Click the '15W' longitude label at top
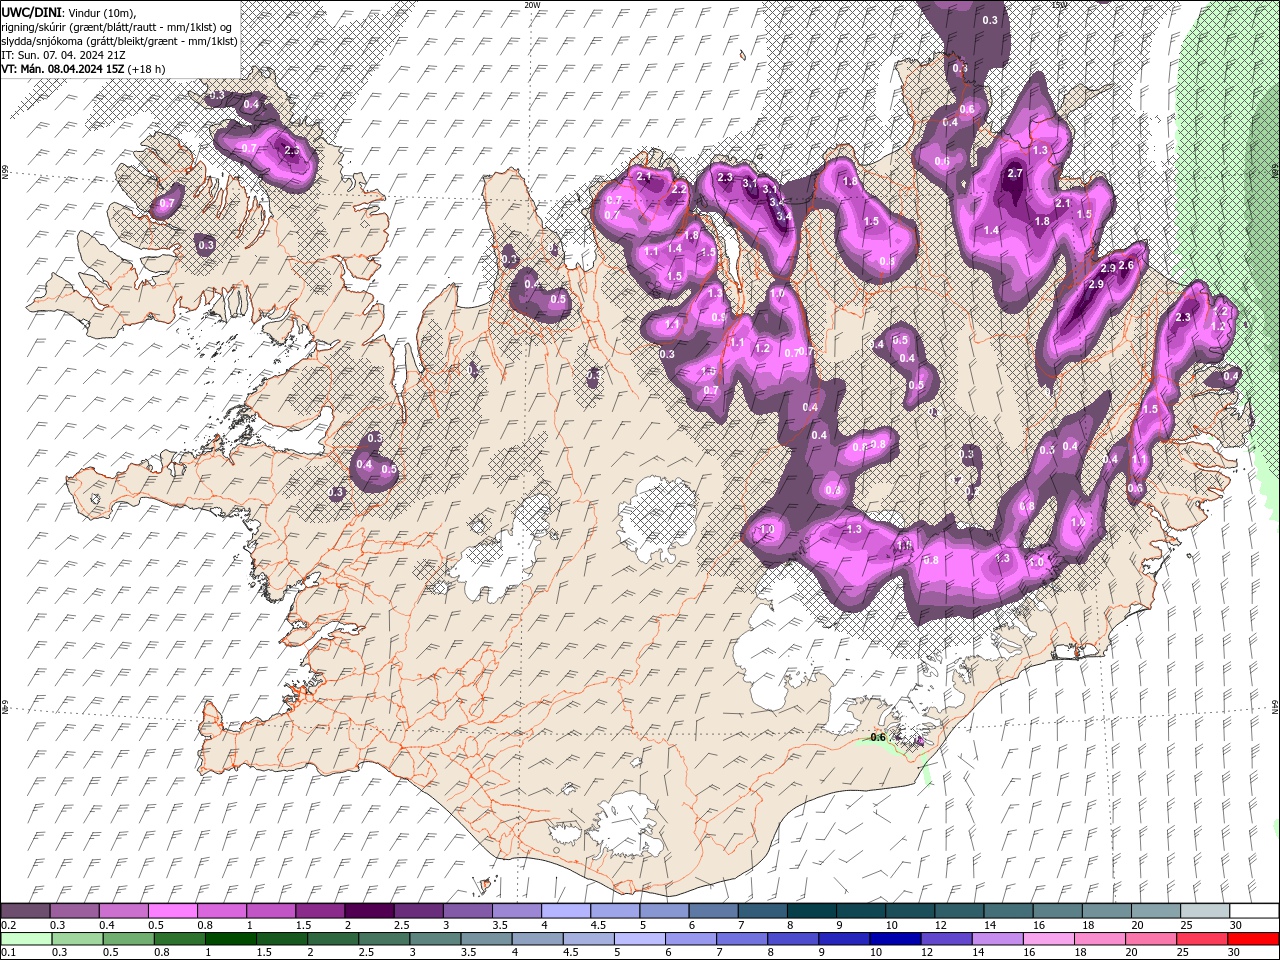1280x960 pixels. pos(1059,5)
